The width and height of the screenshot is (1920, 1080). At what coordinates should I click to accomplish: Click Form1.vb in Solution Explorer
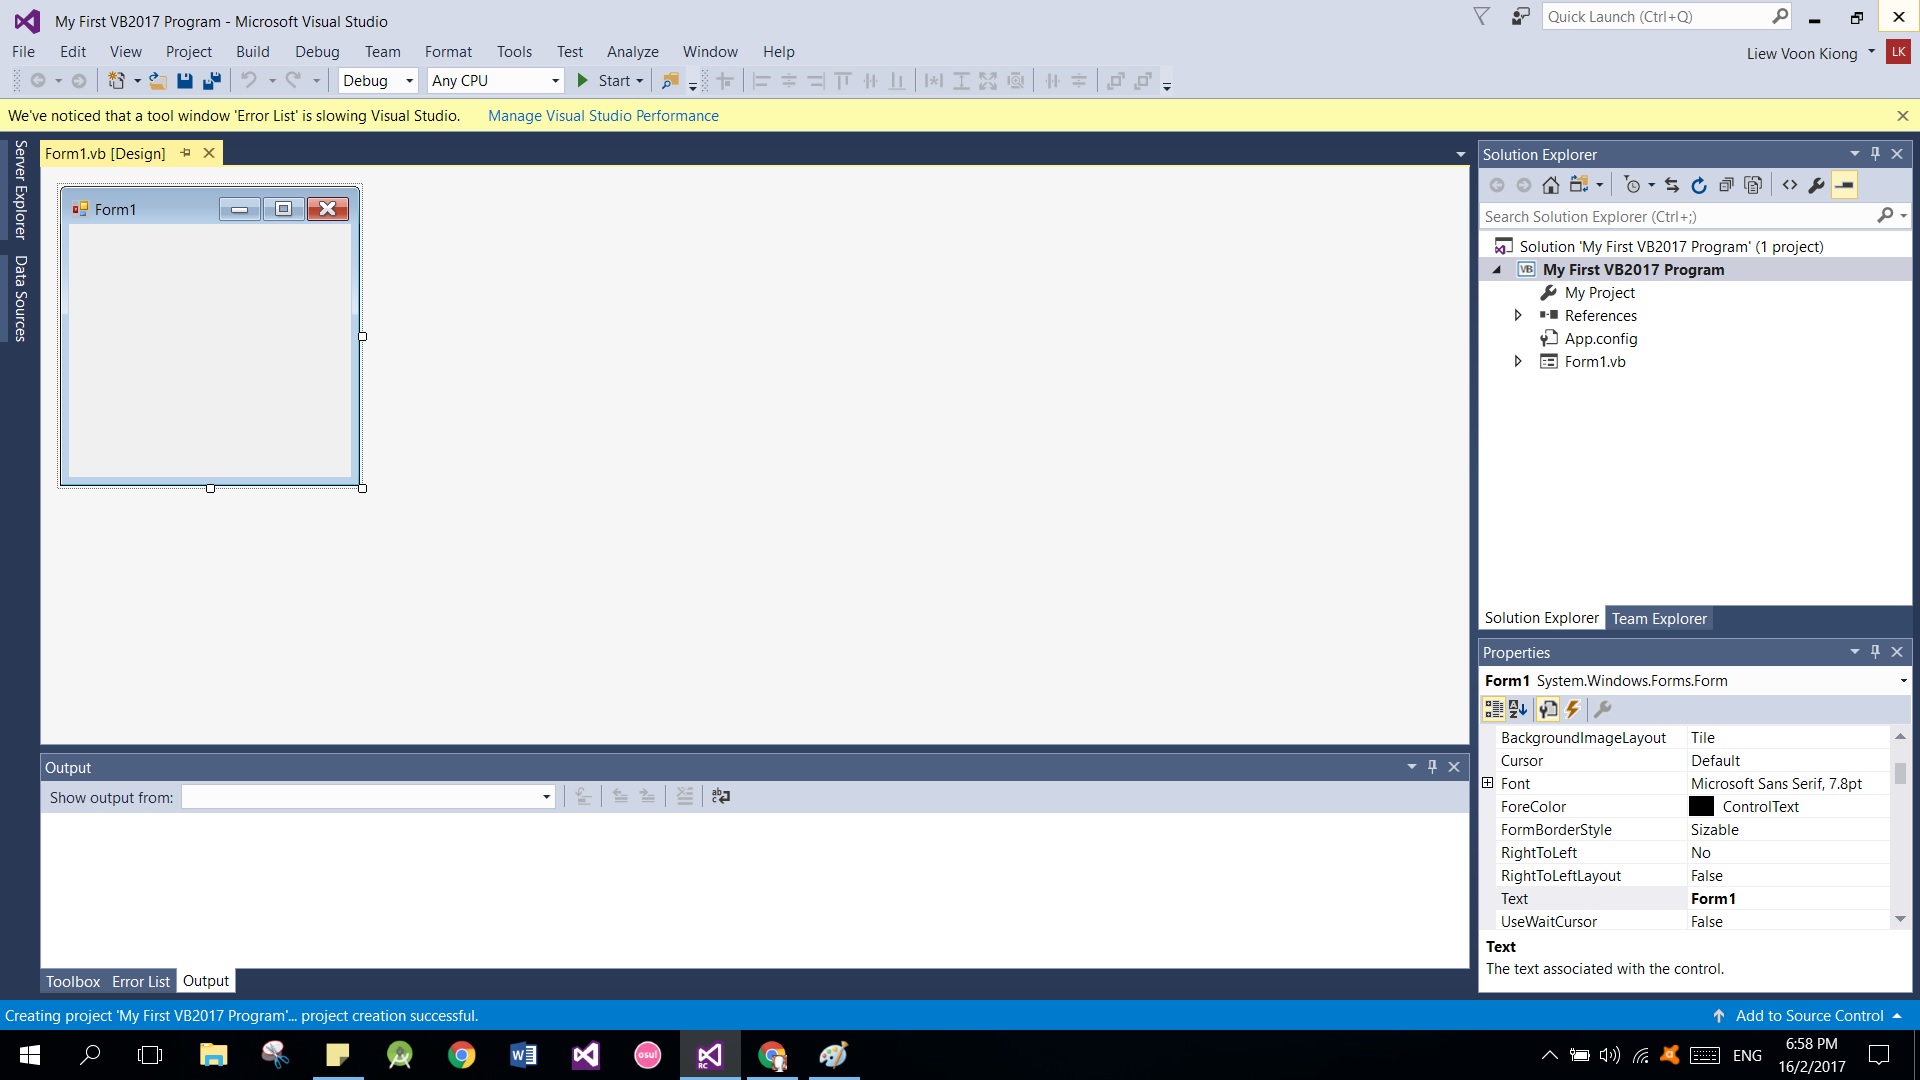(1594, 361)
